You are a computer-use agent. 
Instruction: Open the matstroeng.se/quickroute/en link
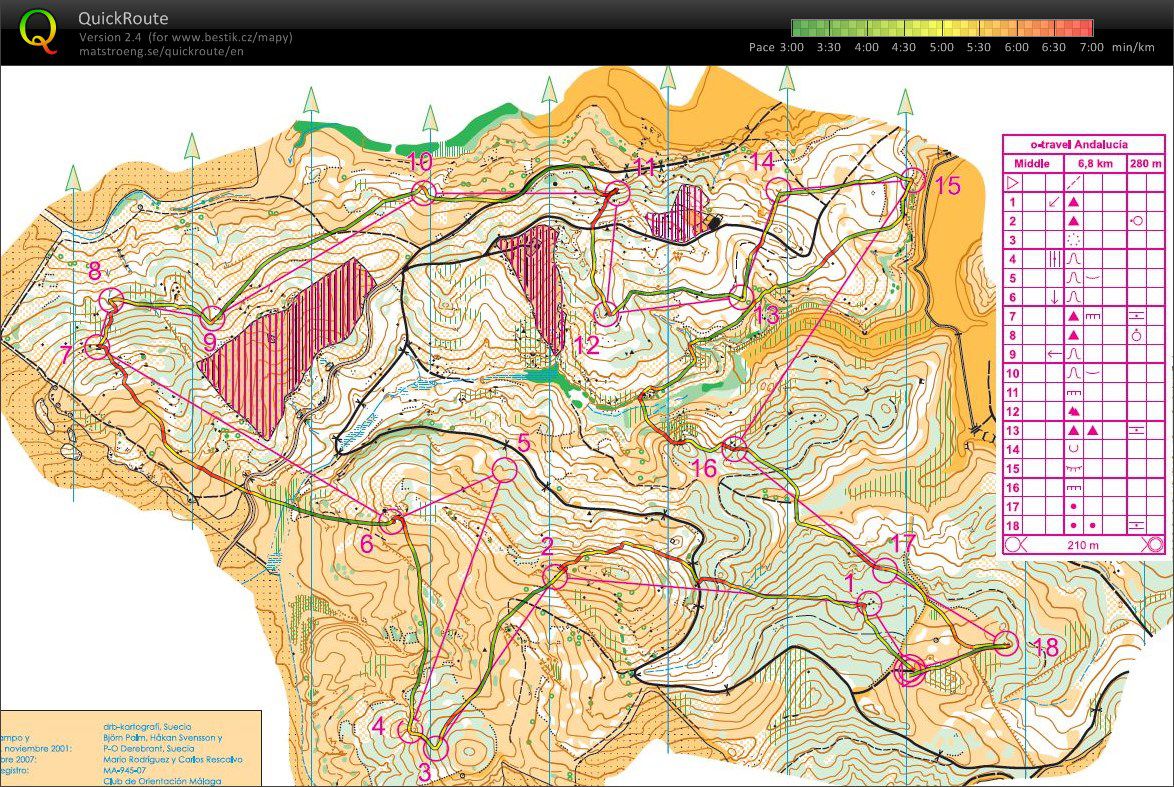[161, 51]
